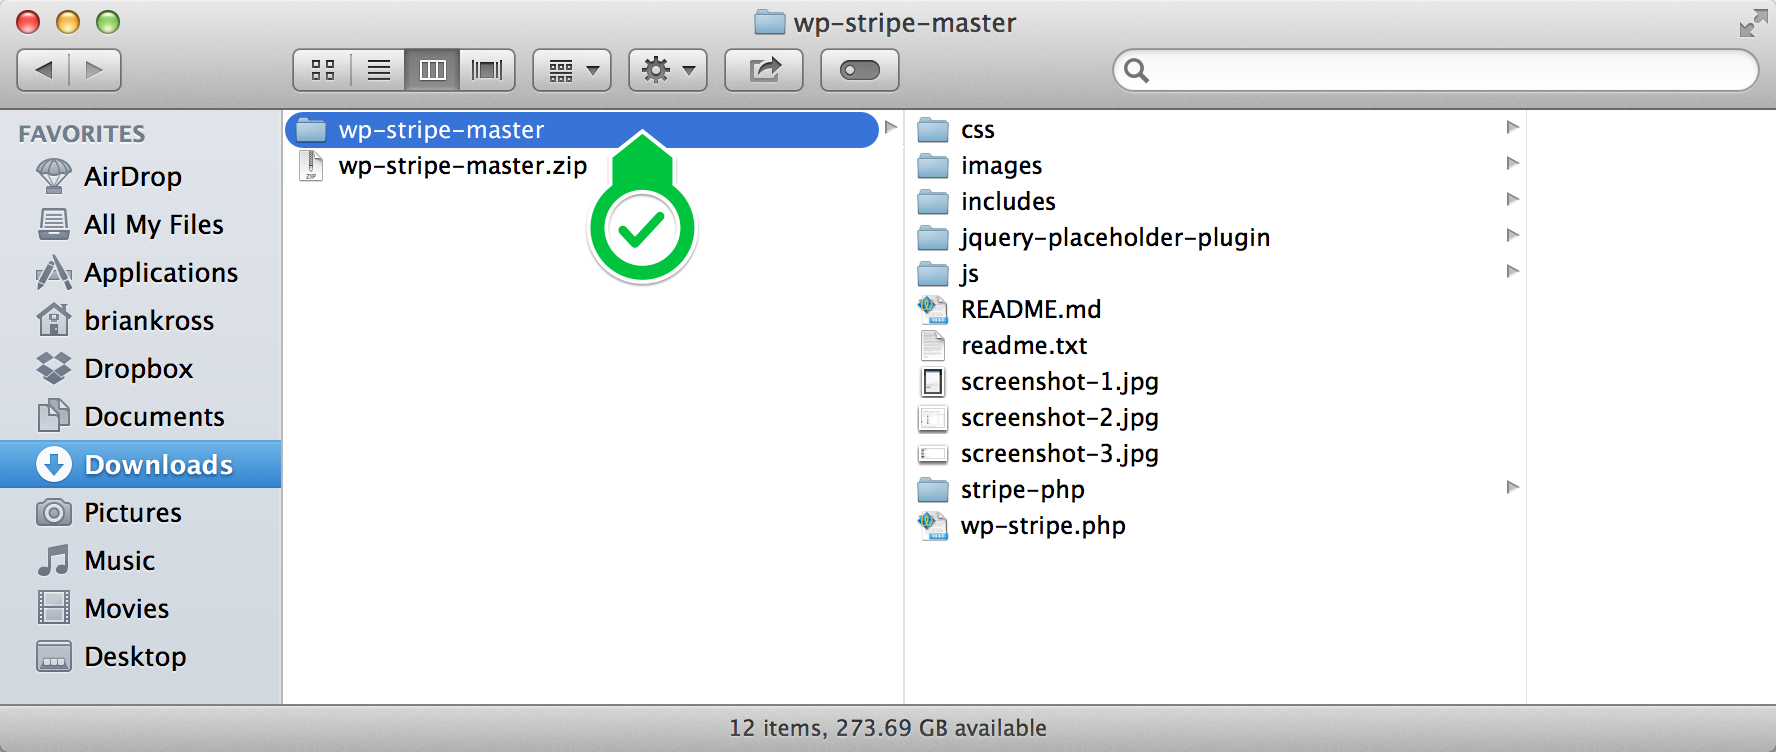This screenshot has width=1776, height=752.
Task: Minimize the Finder window
Action: tap(68, 22)
